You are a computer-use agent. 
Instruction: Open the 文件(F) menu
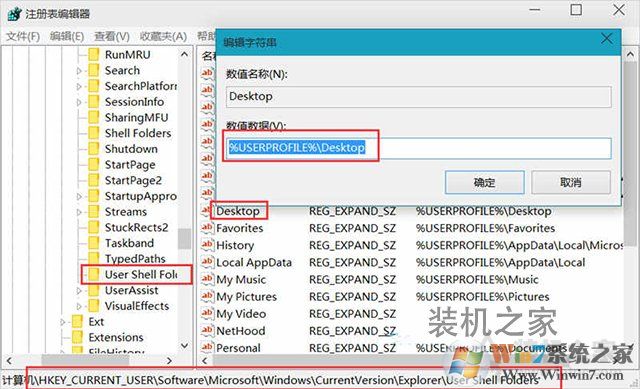pyautogui.click(x=23, y=36)
